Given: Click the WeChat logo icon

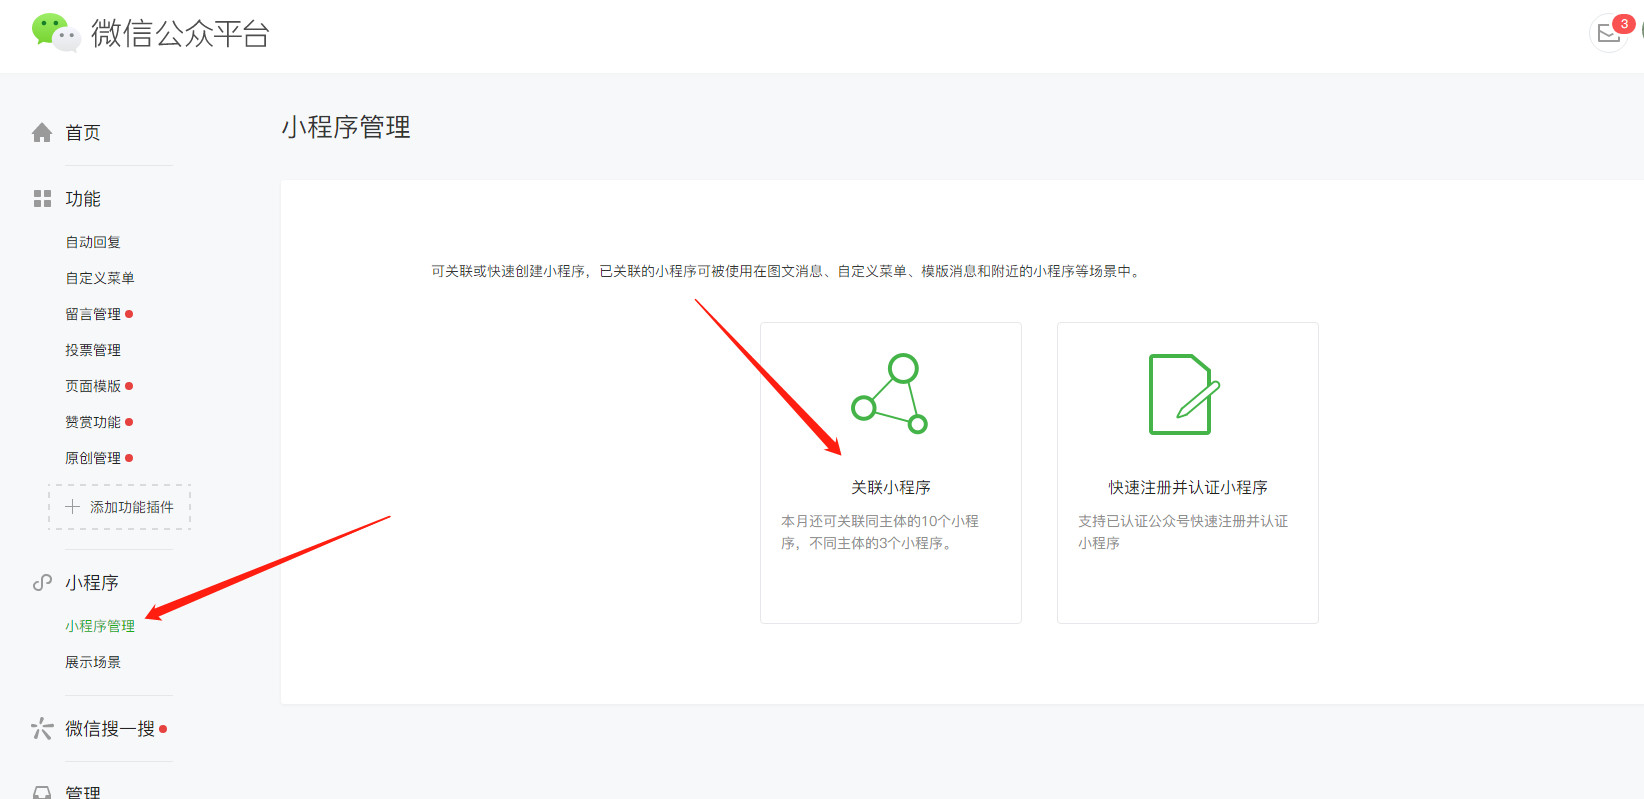Looking at the screenshot, I should coord(56,33).
